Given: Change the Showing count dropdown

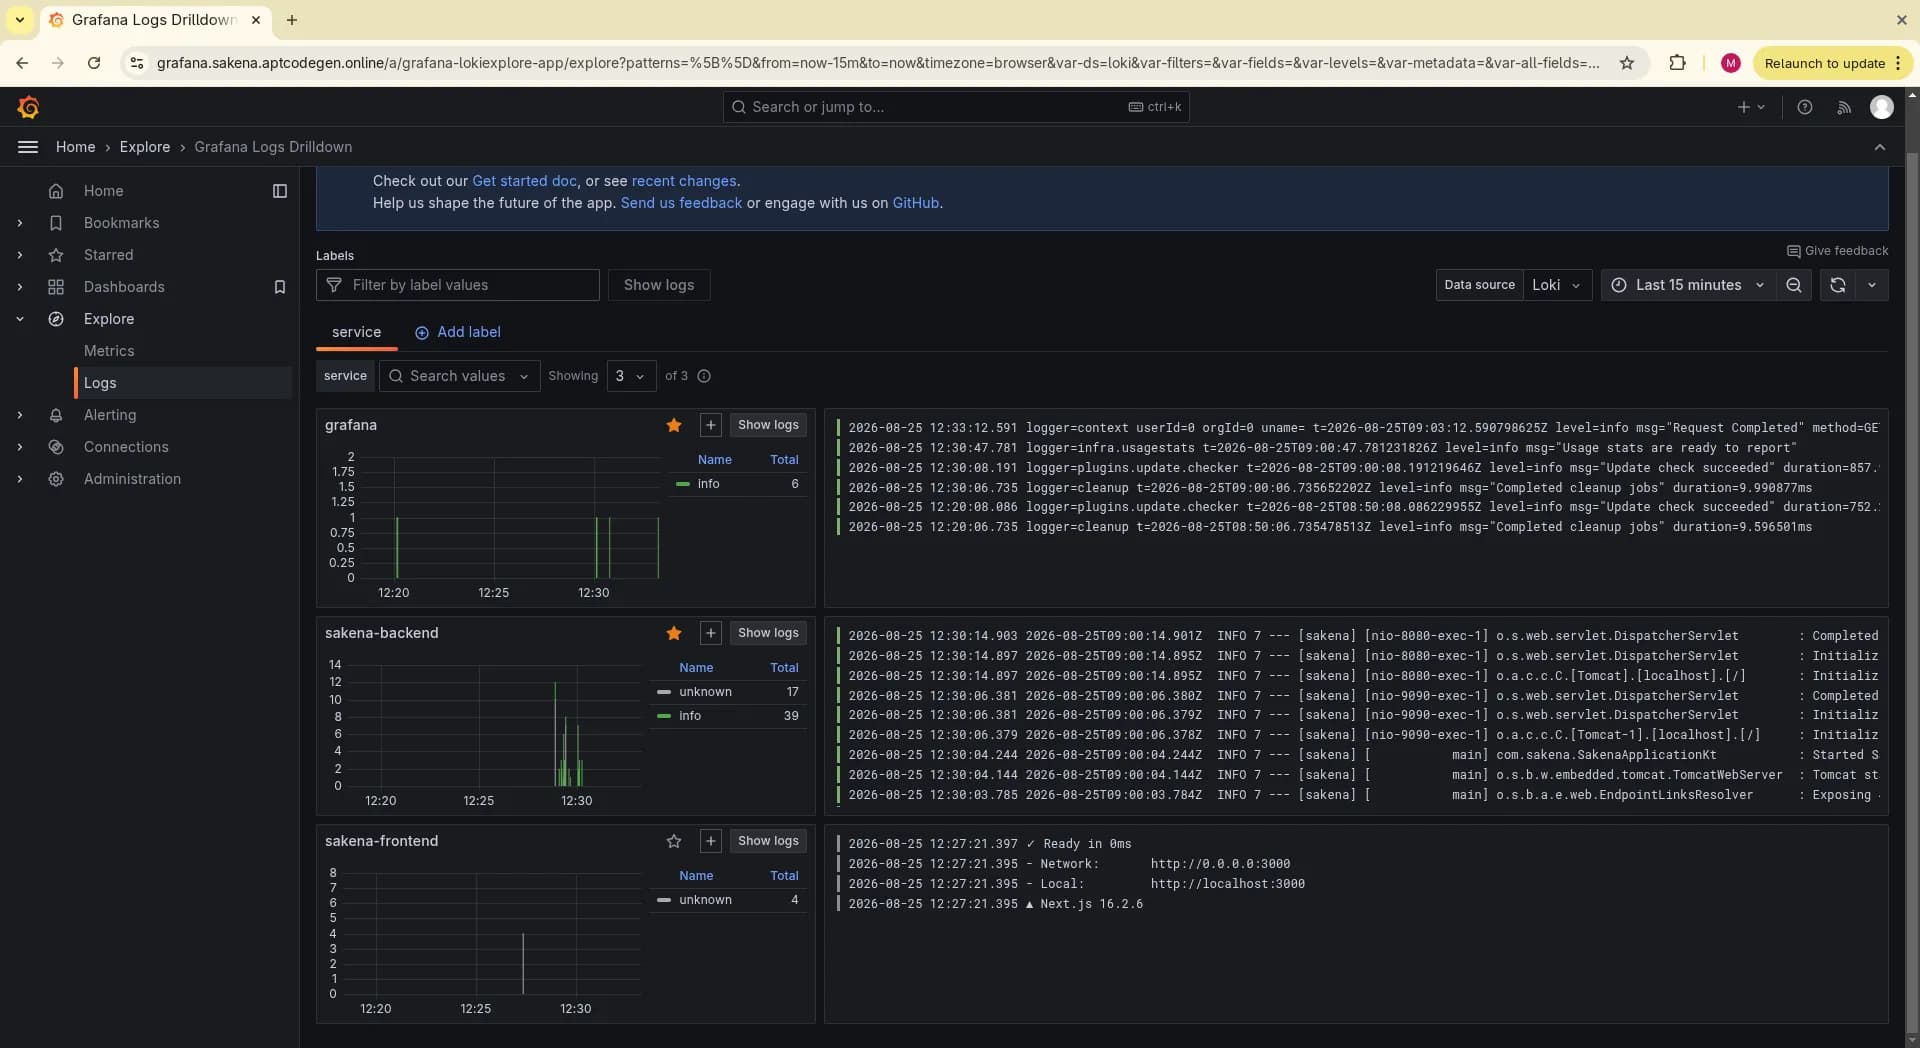Looking at the screenshot, I should [x=631, y=376].
